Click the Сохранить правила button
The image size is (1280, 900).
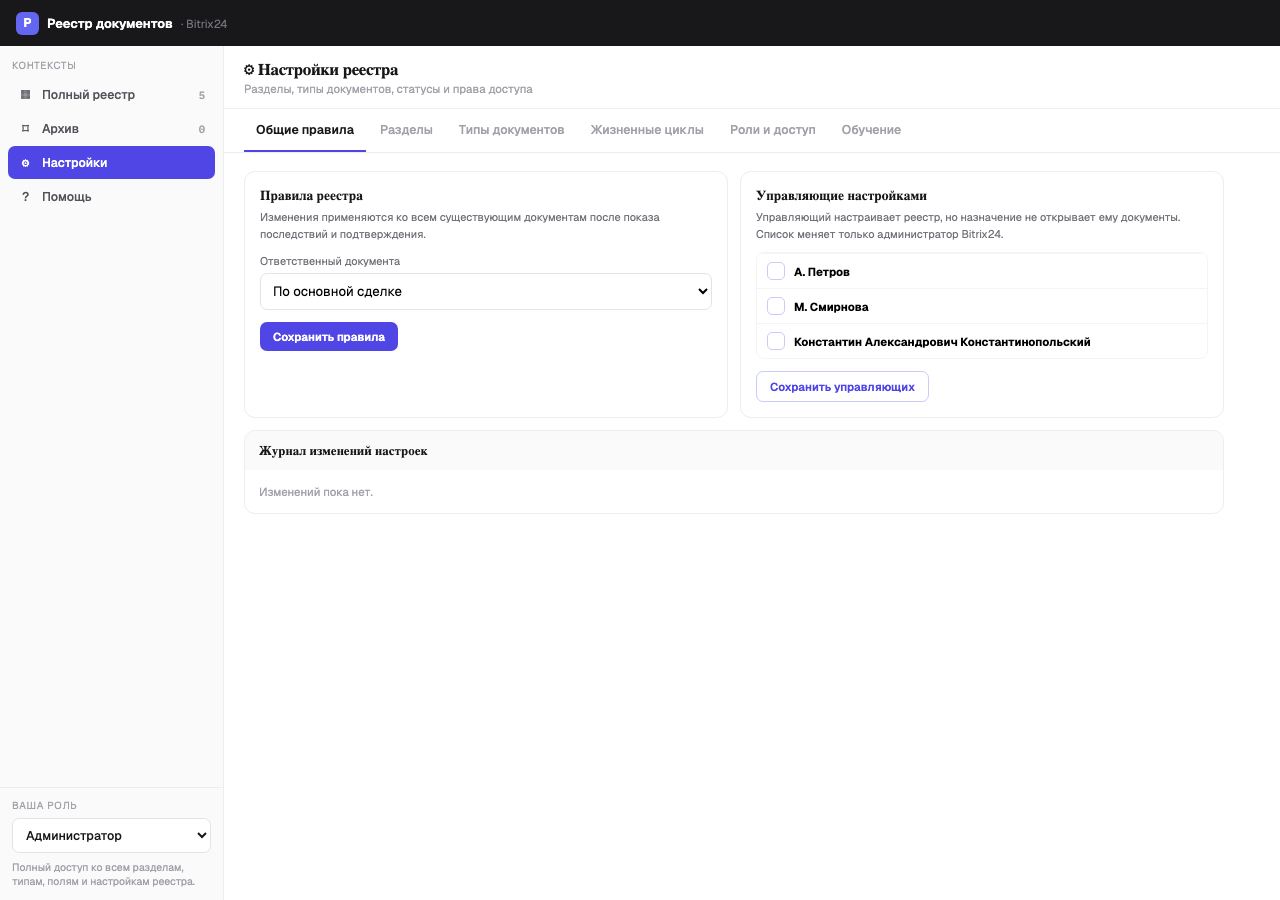click(329, 337)
